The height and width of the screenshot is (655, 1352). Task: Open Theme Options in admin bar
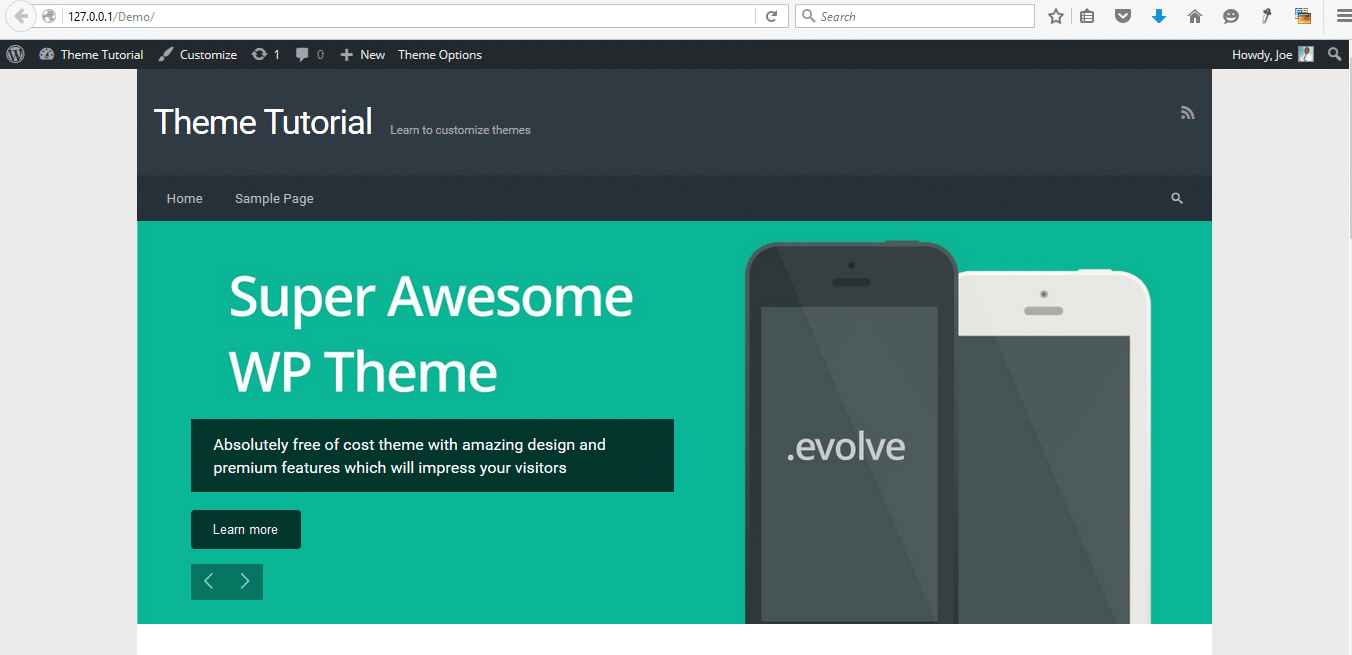coord(440,55)
